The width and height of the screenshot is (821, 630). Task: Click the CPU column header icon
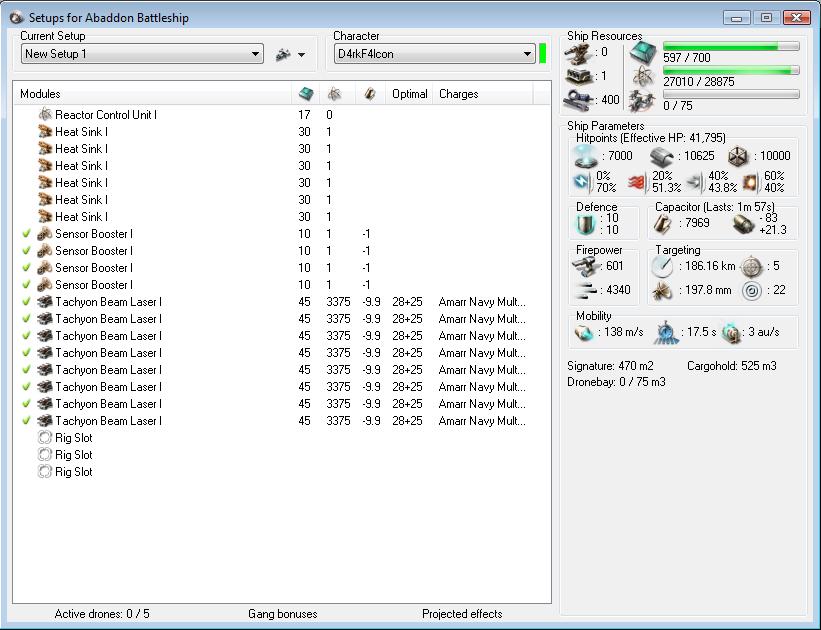306,94
